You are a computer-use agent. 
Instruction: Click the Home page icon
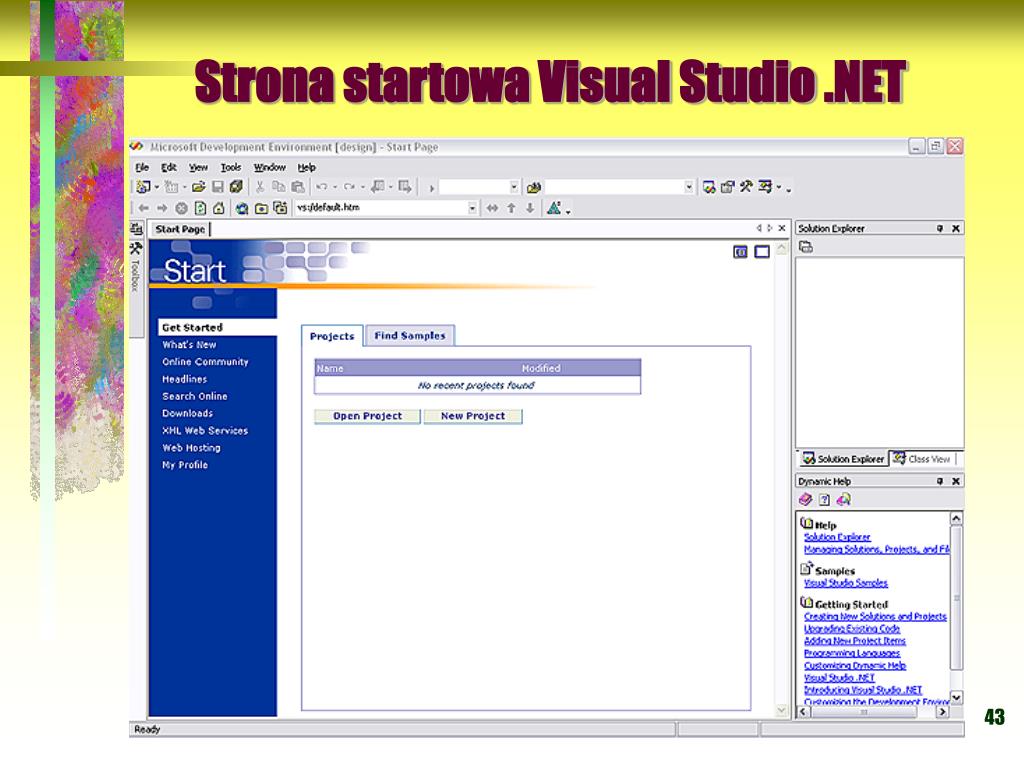coord(219,208)
